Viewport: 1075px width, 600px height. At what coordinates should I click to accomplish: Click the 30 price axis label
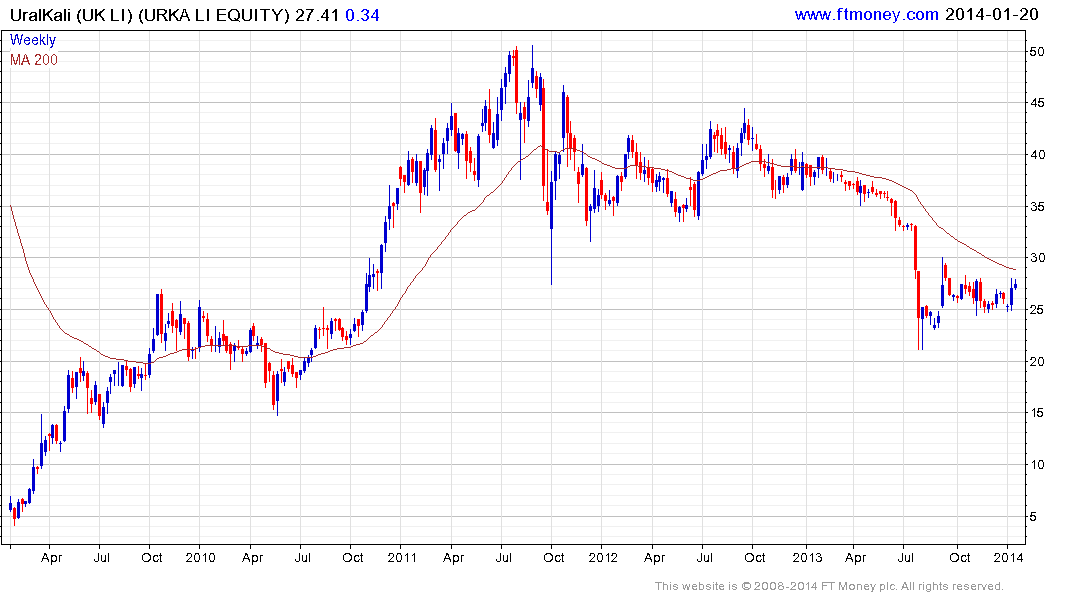point(1037,259)
